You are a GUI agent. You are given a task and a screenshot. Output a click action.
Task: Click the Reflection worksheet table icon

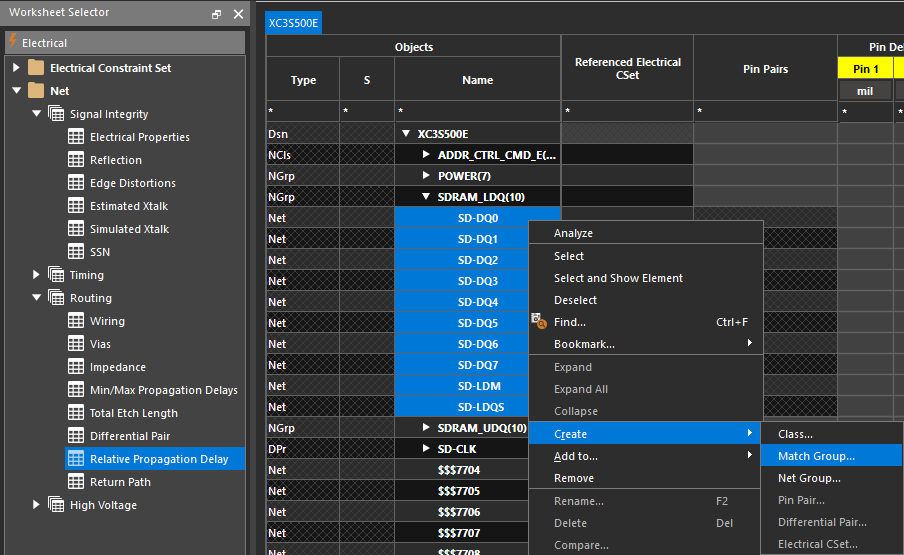(75, 160)
